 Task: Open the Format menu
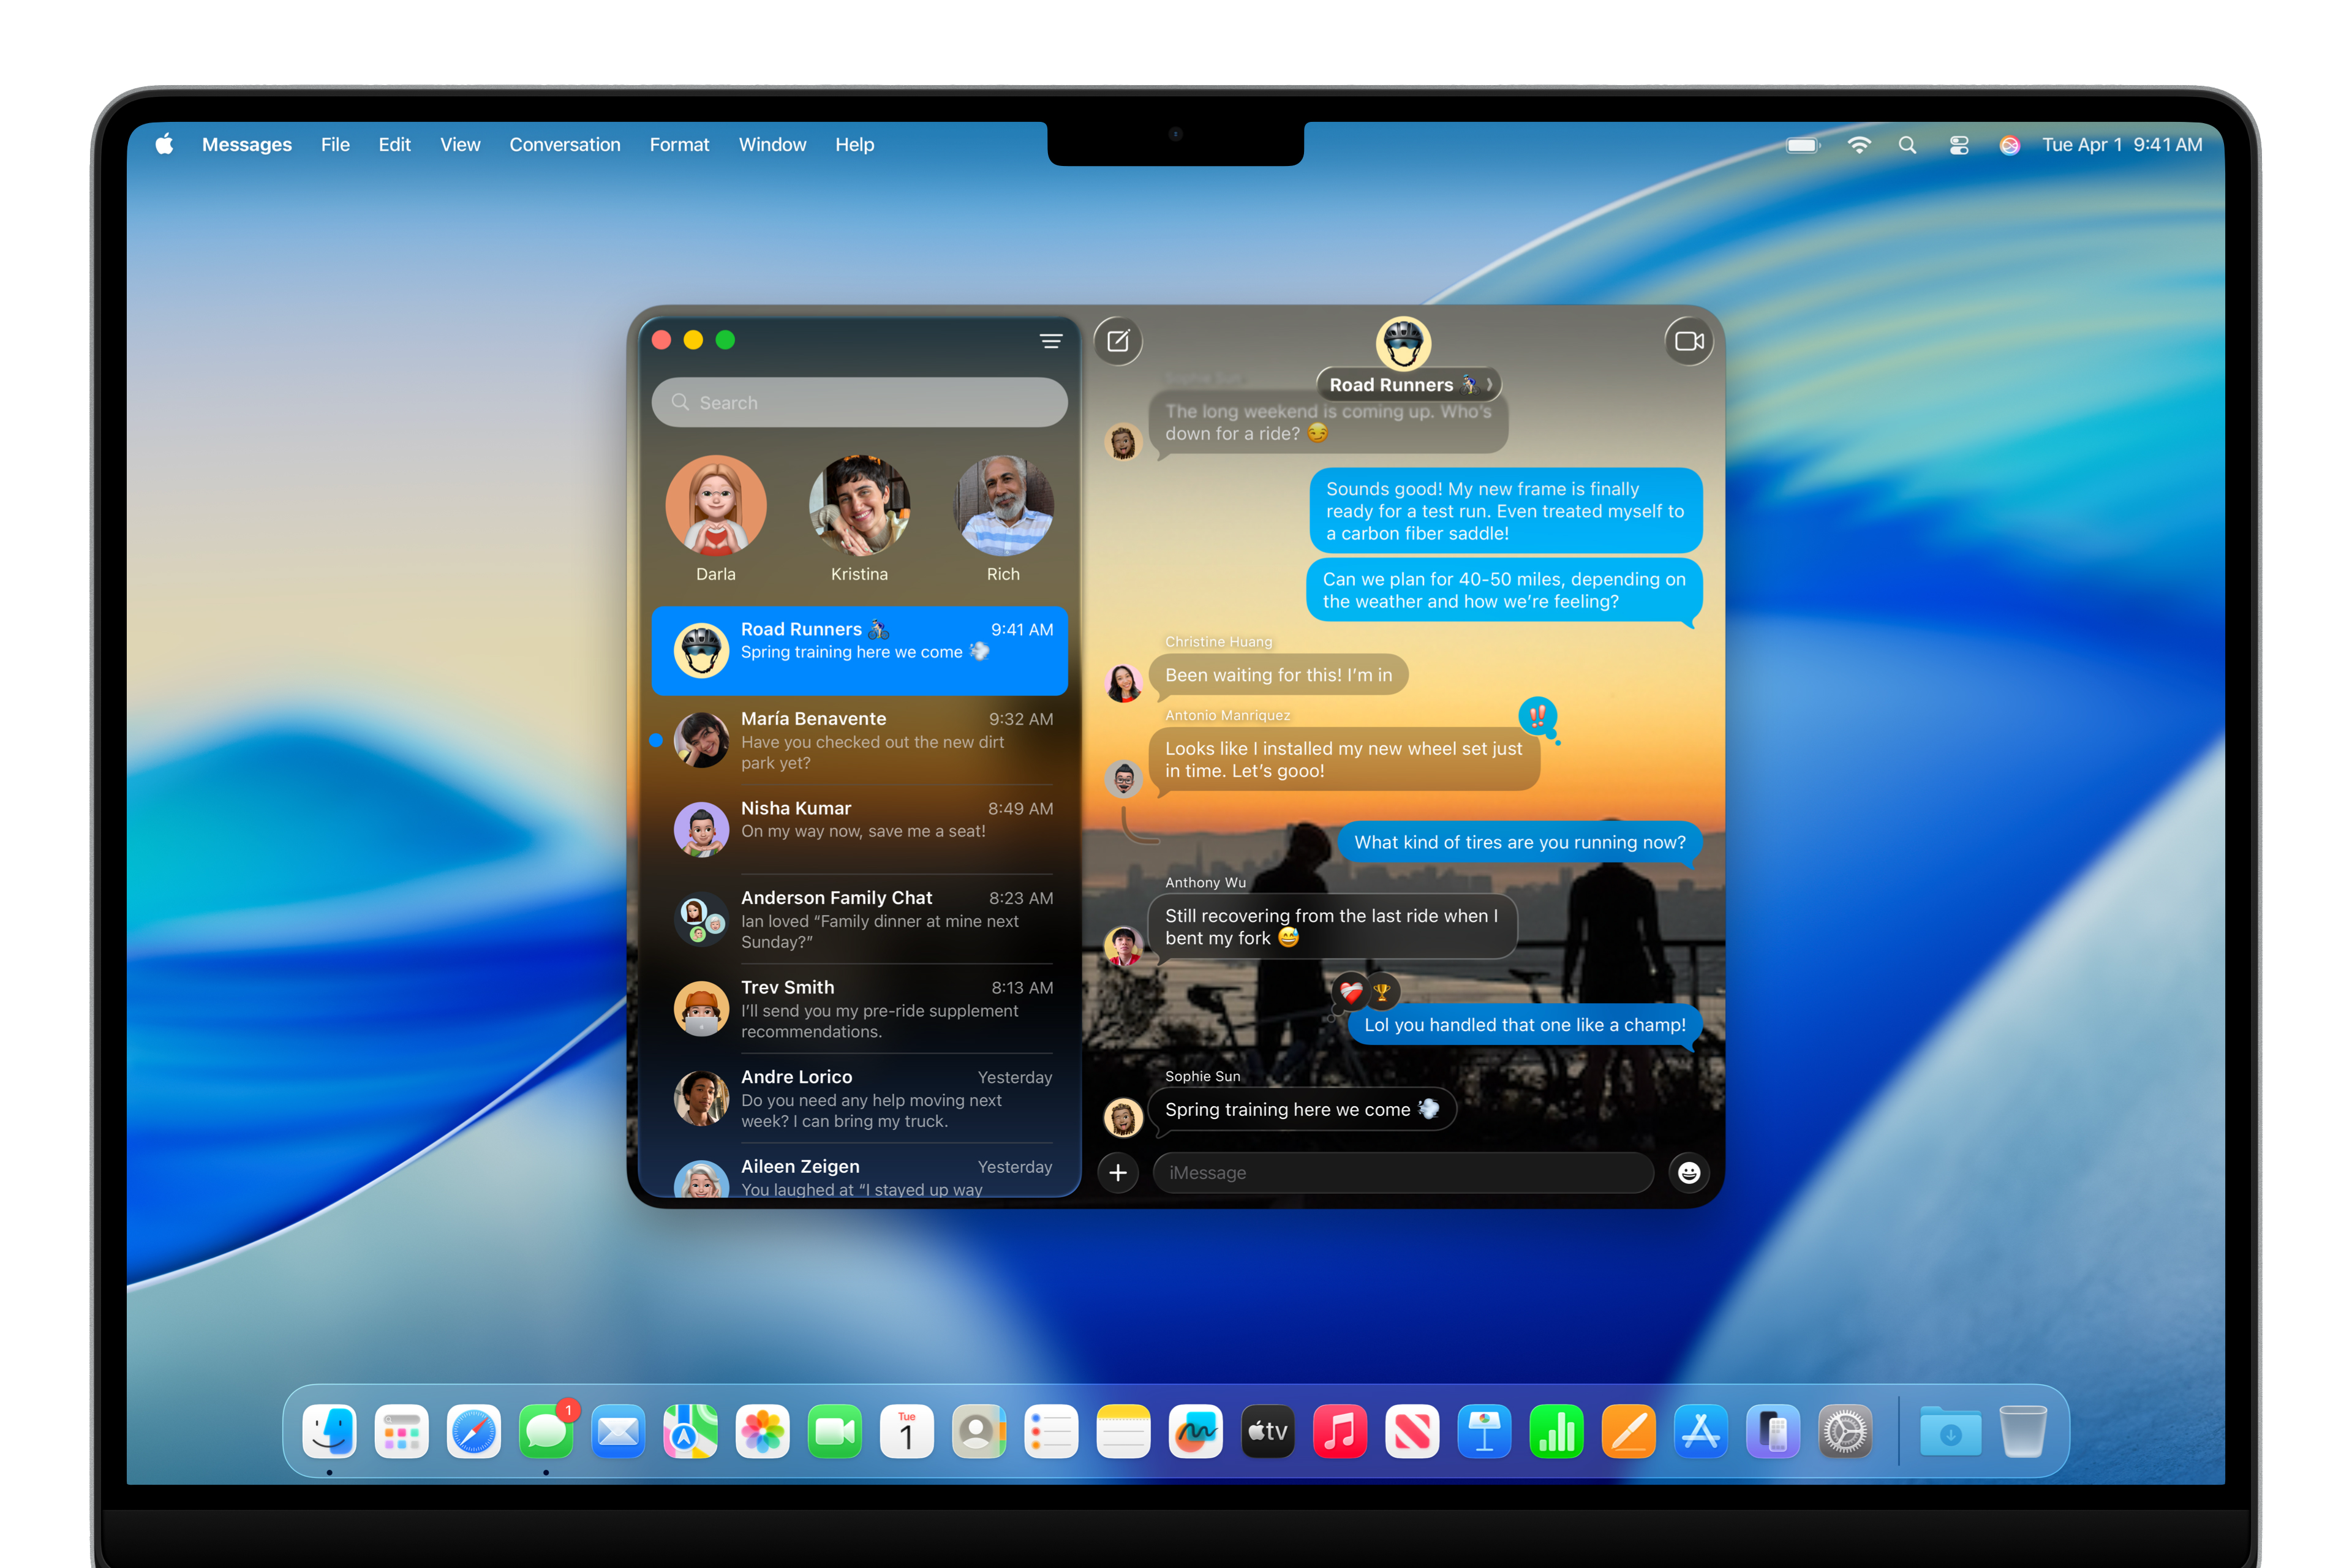pyautogui.click(x=679, y=144)
